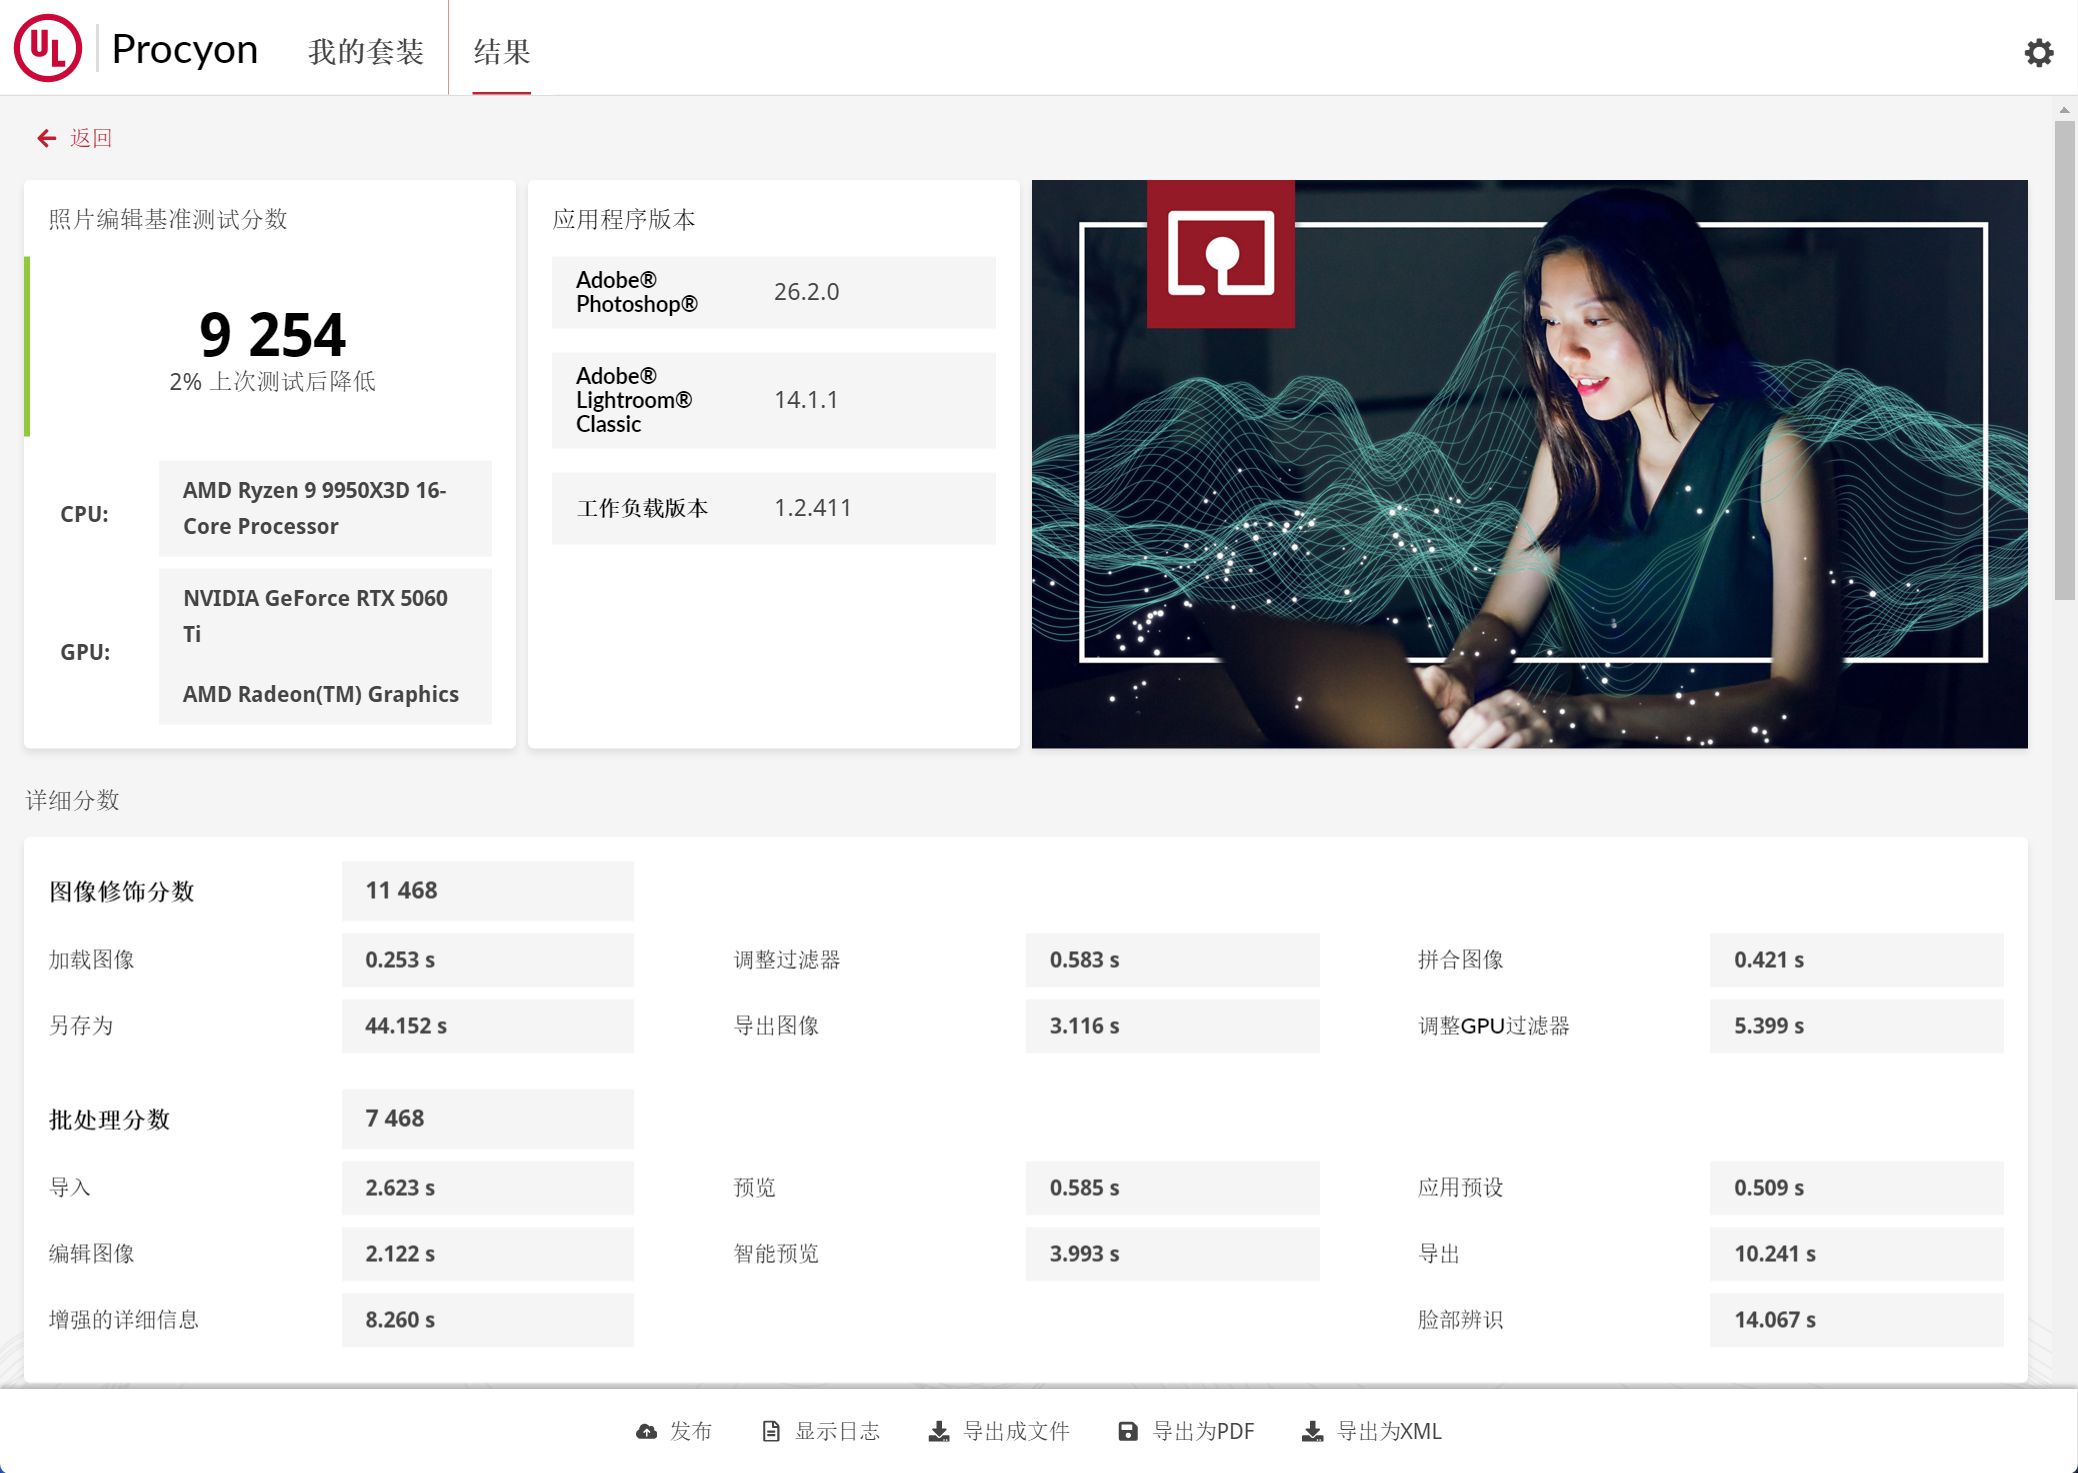The width and height of the screenshot is (2078, 1473).
Task: Click the 发布 button
Action: [690, 1432]
